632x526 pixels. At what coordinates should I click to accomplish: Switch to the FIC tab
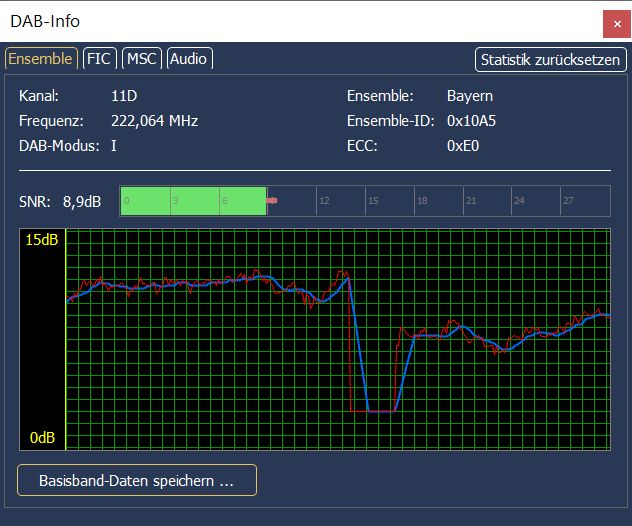click(x=99, y=59)
